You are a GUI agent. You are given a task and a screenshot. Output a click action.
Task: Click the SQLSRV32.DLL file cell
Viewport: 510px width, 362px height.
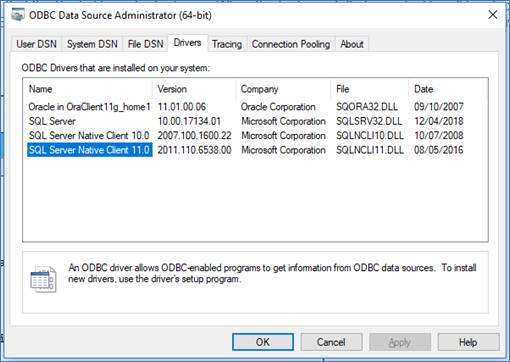point(369,121)
